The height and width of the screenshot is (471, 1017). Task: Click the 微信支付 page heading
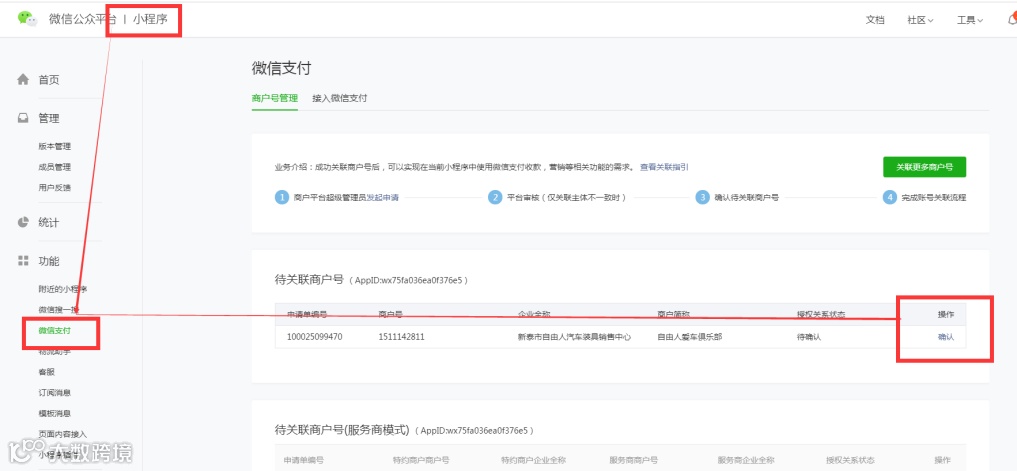281,68
